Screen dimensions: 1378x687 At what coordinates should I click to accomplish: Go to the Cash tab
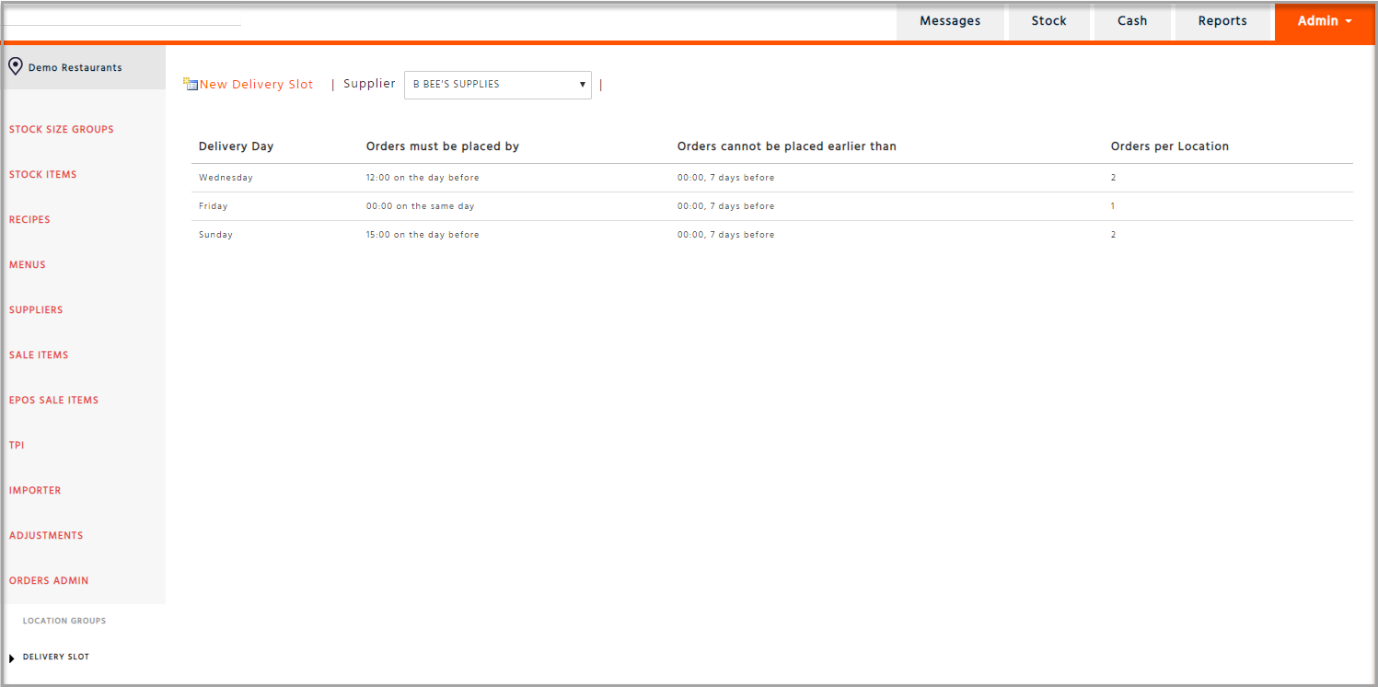tap(1132, 21)
